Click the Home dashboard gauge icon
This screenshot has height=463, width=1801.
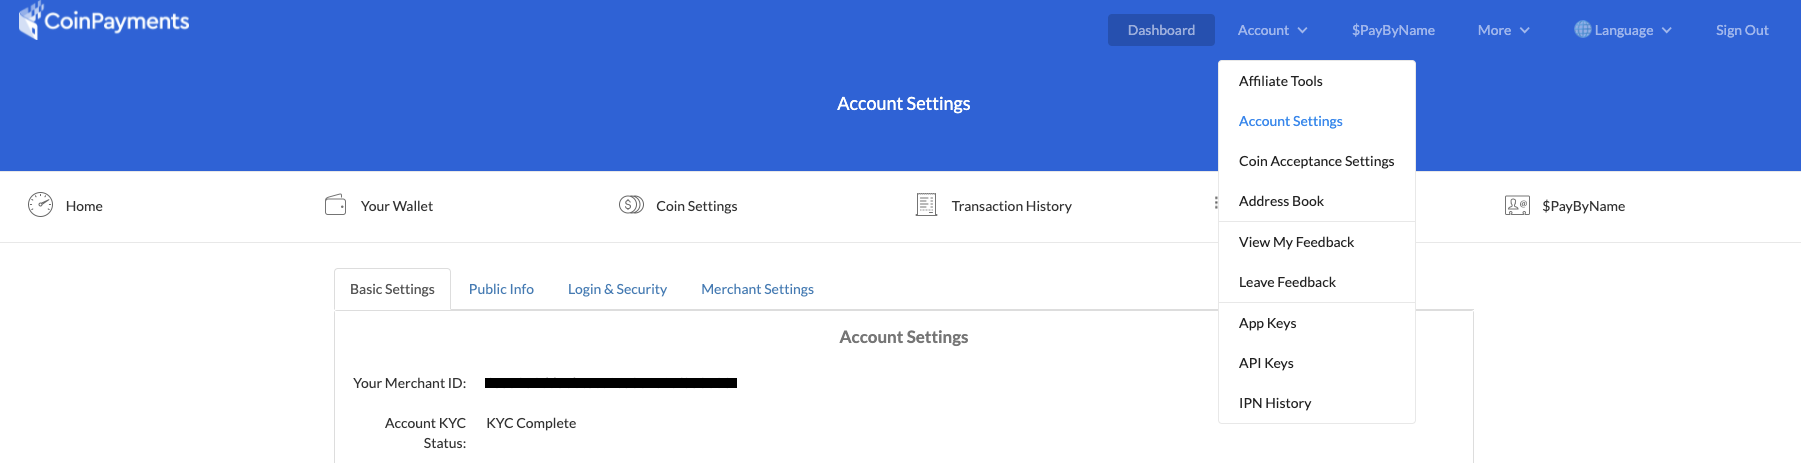pos(40,205)
